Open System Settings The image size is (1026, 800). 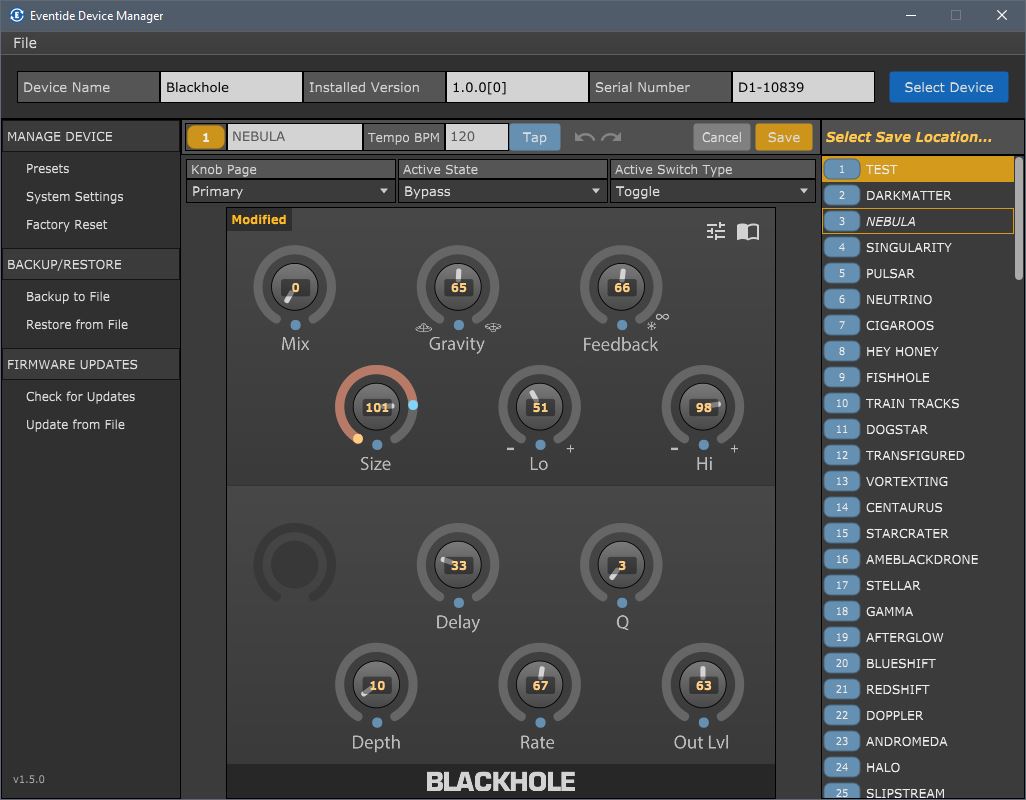tap(75, 197)
